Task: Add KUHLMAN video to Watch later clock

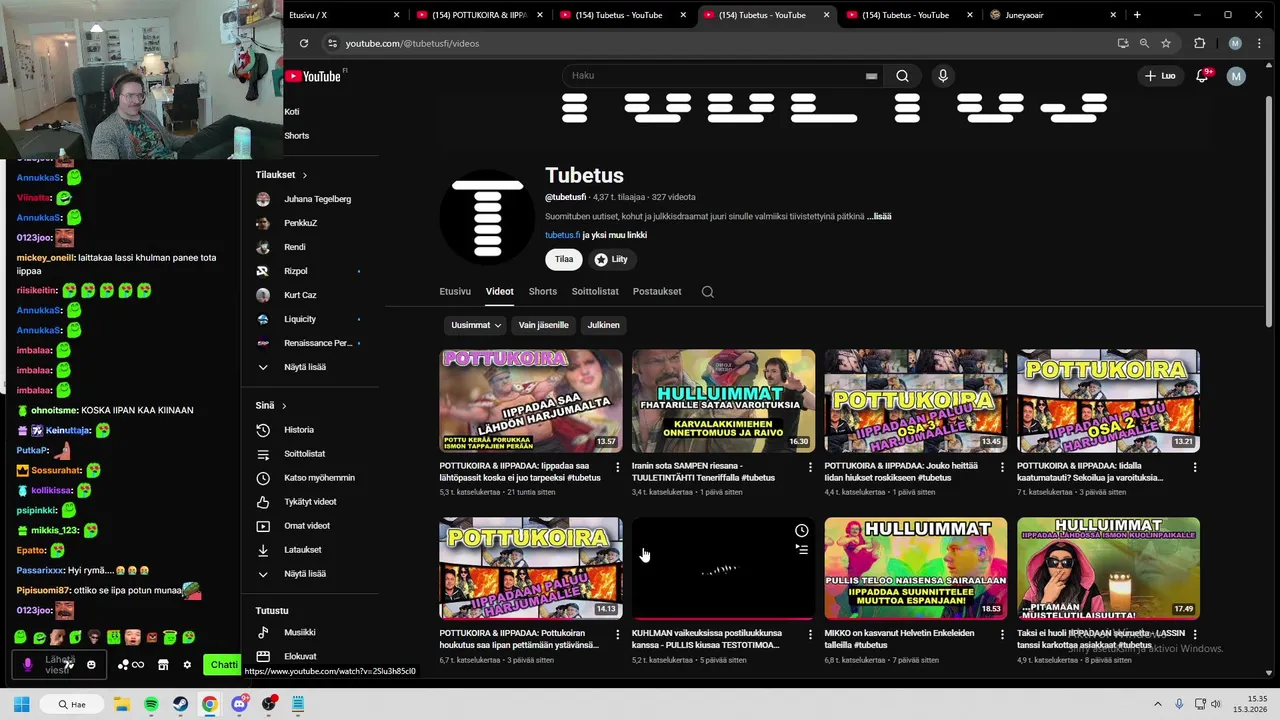Action: click(801, 531)
